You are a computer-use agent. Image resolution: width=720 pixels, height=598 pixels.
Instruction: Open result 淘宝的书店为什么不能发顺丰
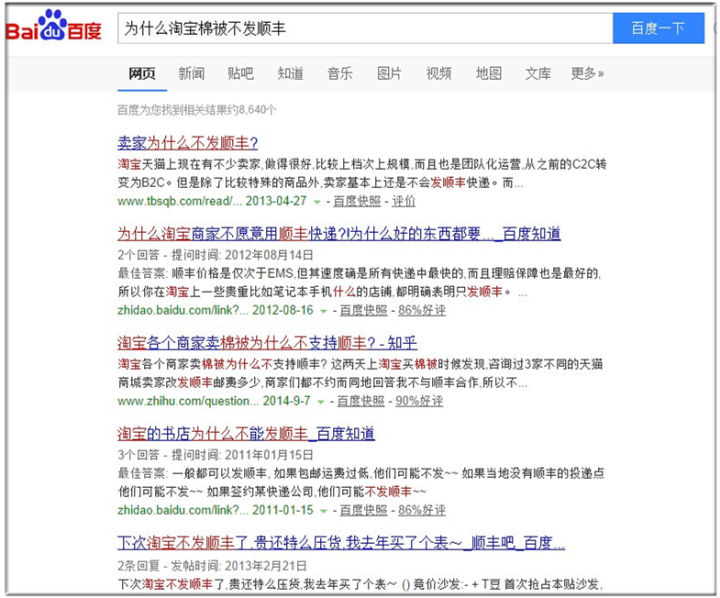(x=246, y=434)
